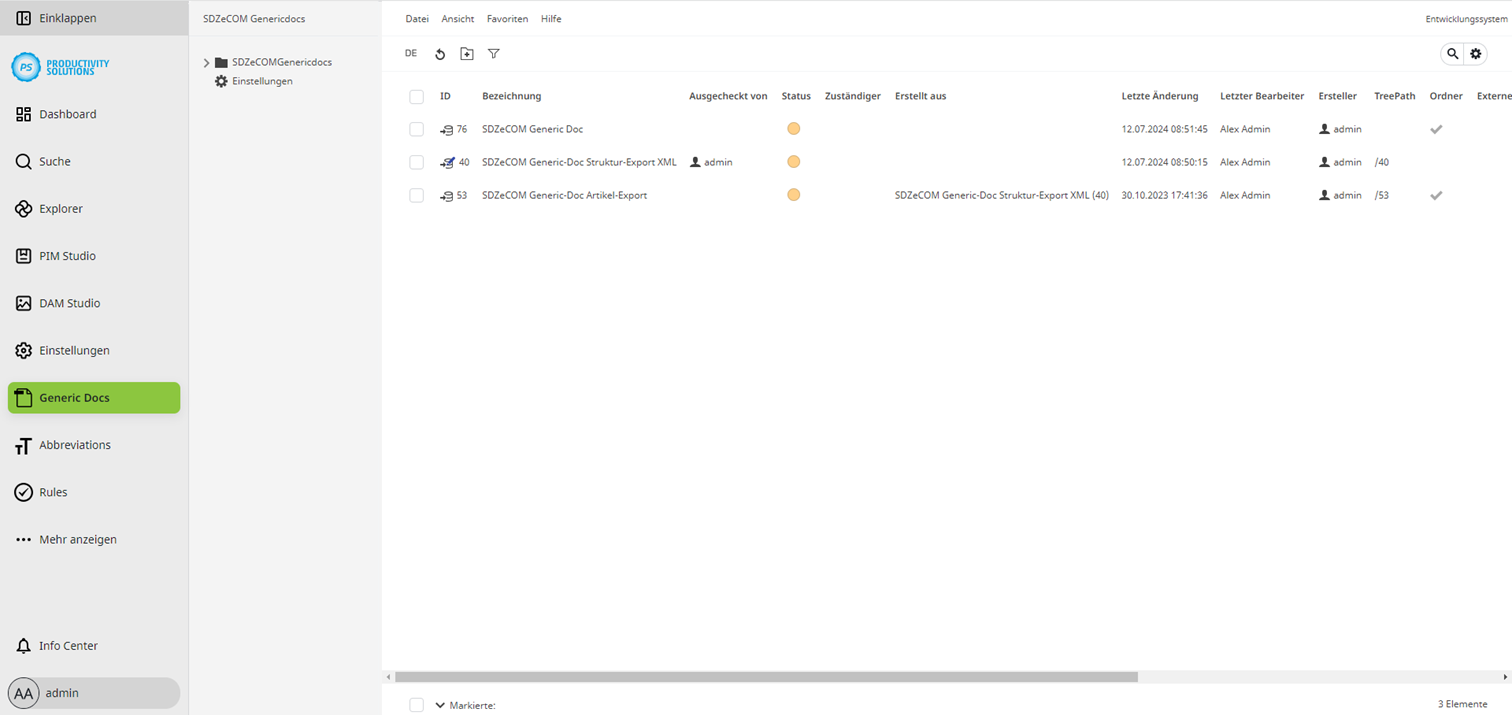Image resolution: width=1512 pixels, height=715 pixels.
Task: Open the Generic Docs module in the sidebar
Action: 76,397
